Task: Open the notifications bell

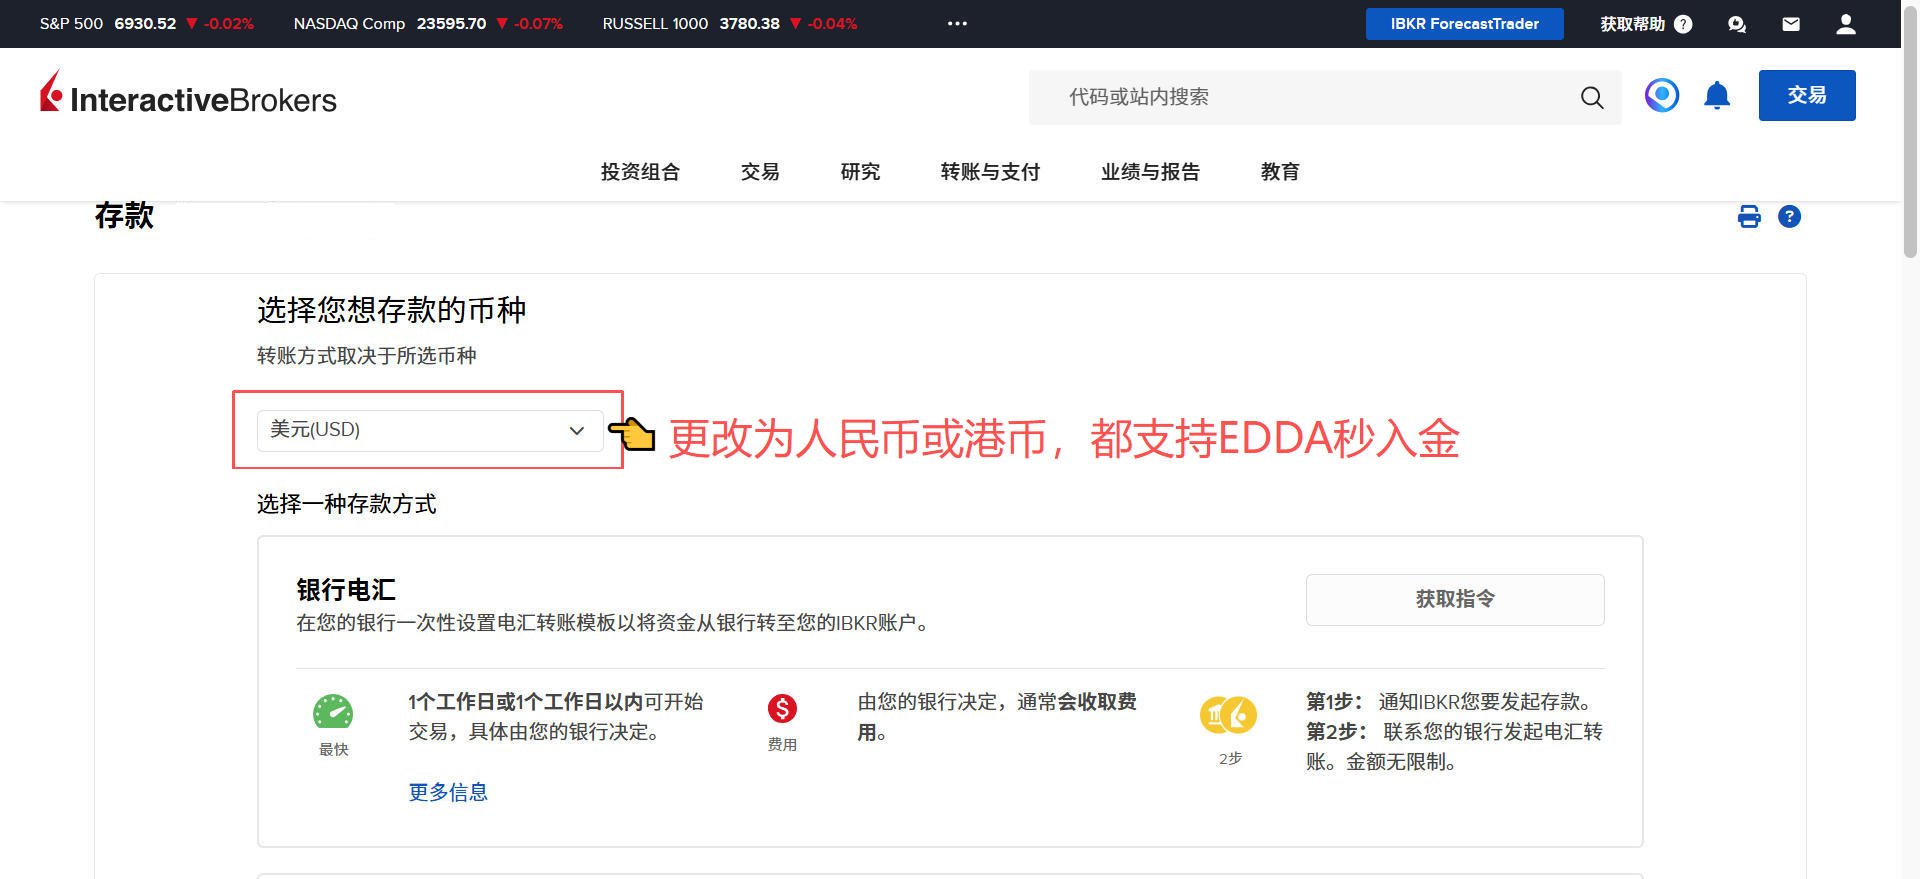Action: [x=1717, y=96]
